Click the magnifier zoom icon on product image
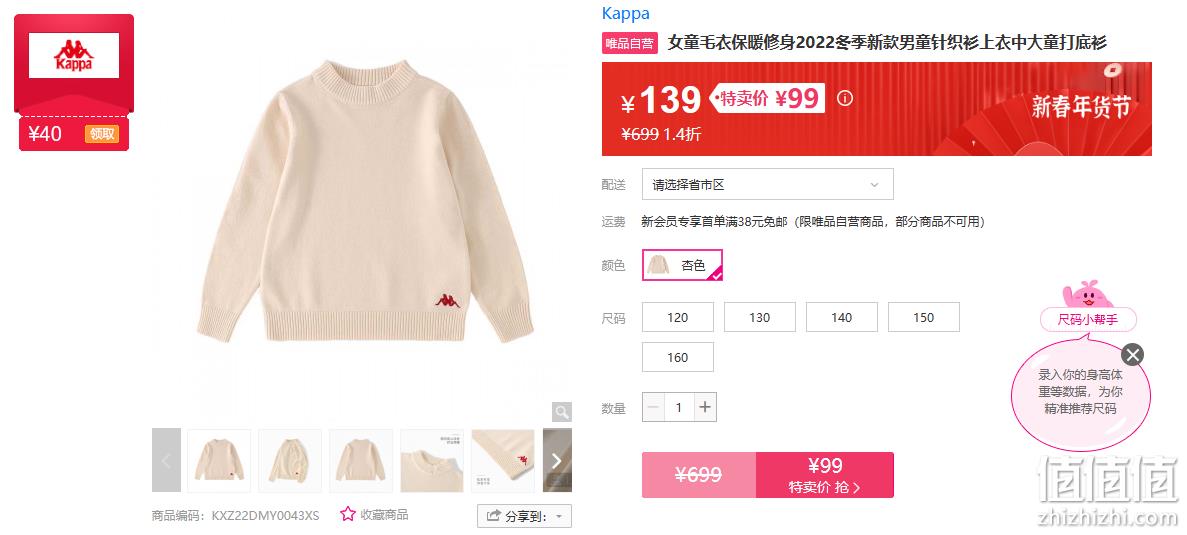The width and height of the screenshot is (1187, 535). click(561, 412)
